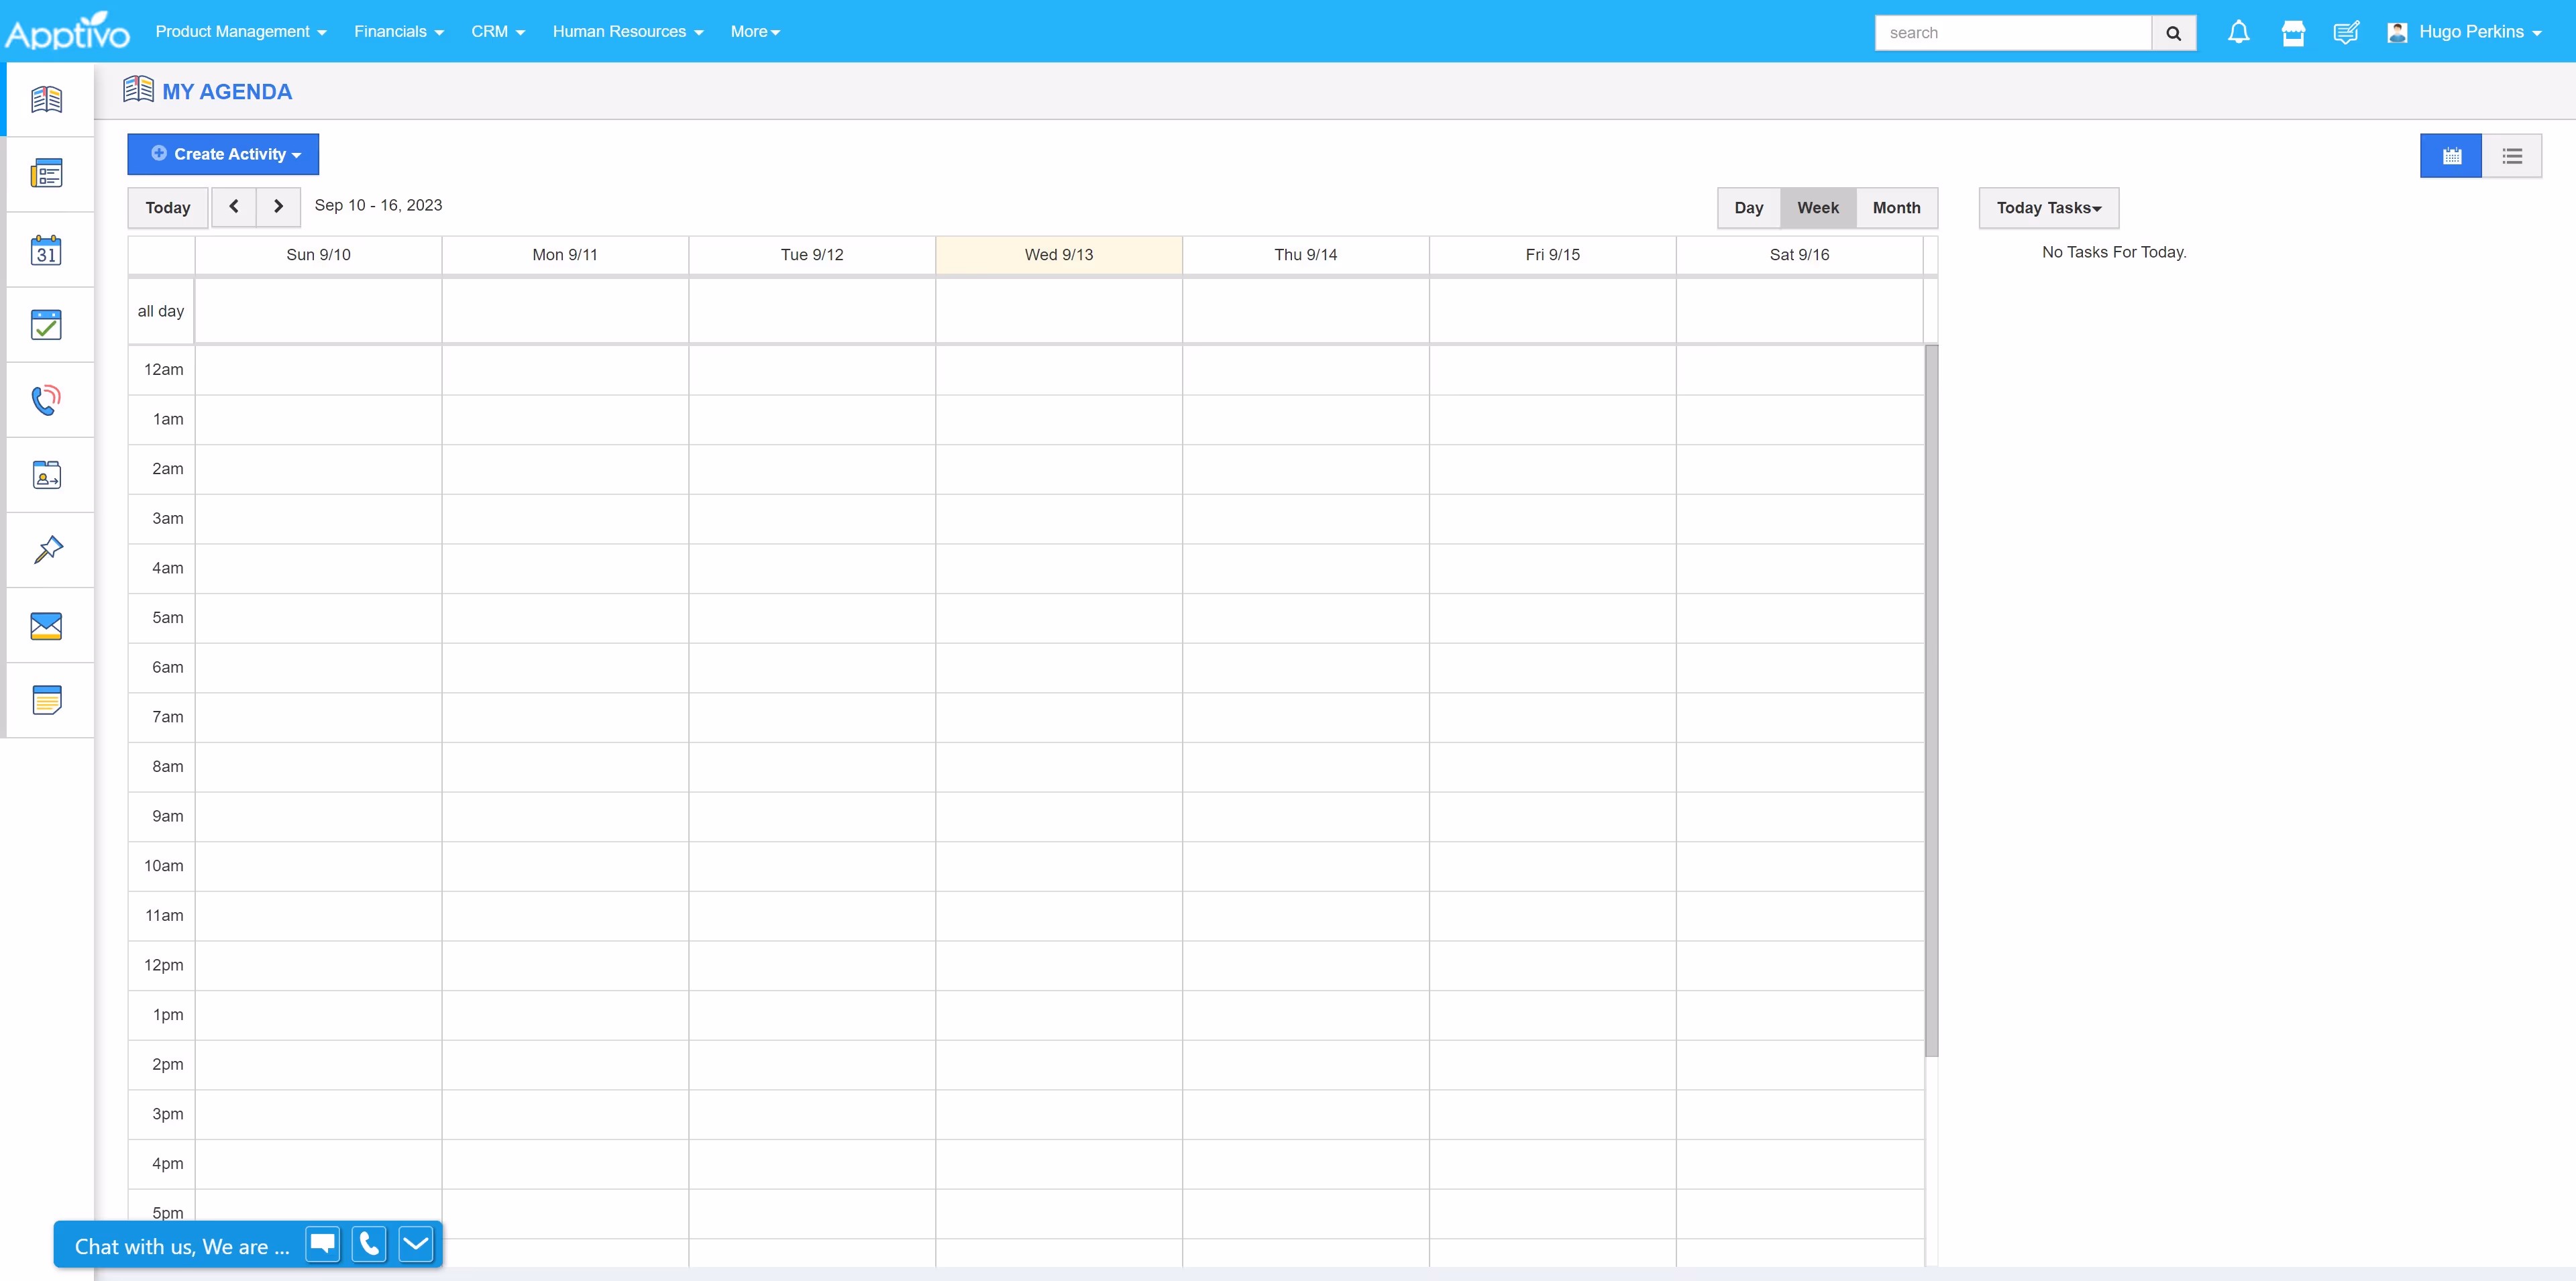The image size is (2576, 1281).
Task: Open the Notes sidebar icon
Action: coord(46,700)
